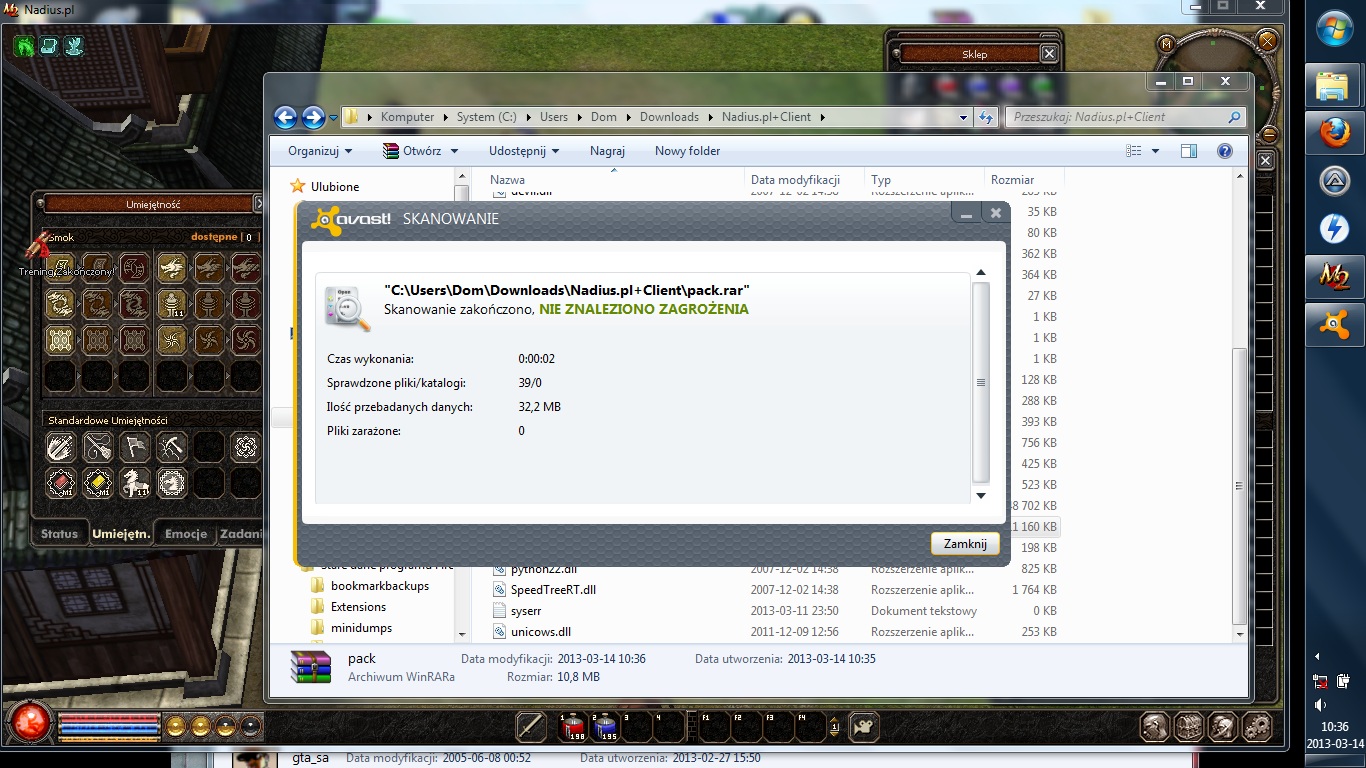Open the Windows Start orb
Screen dimensions: 1366x768
click(1335, 31)
